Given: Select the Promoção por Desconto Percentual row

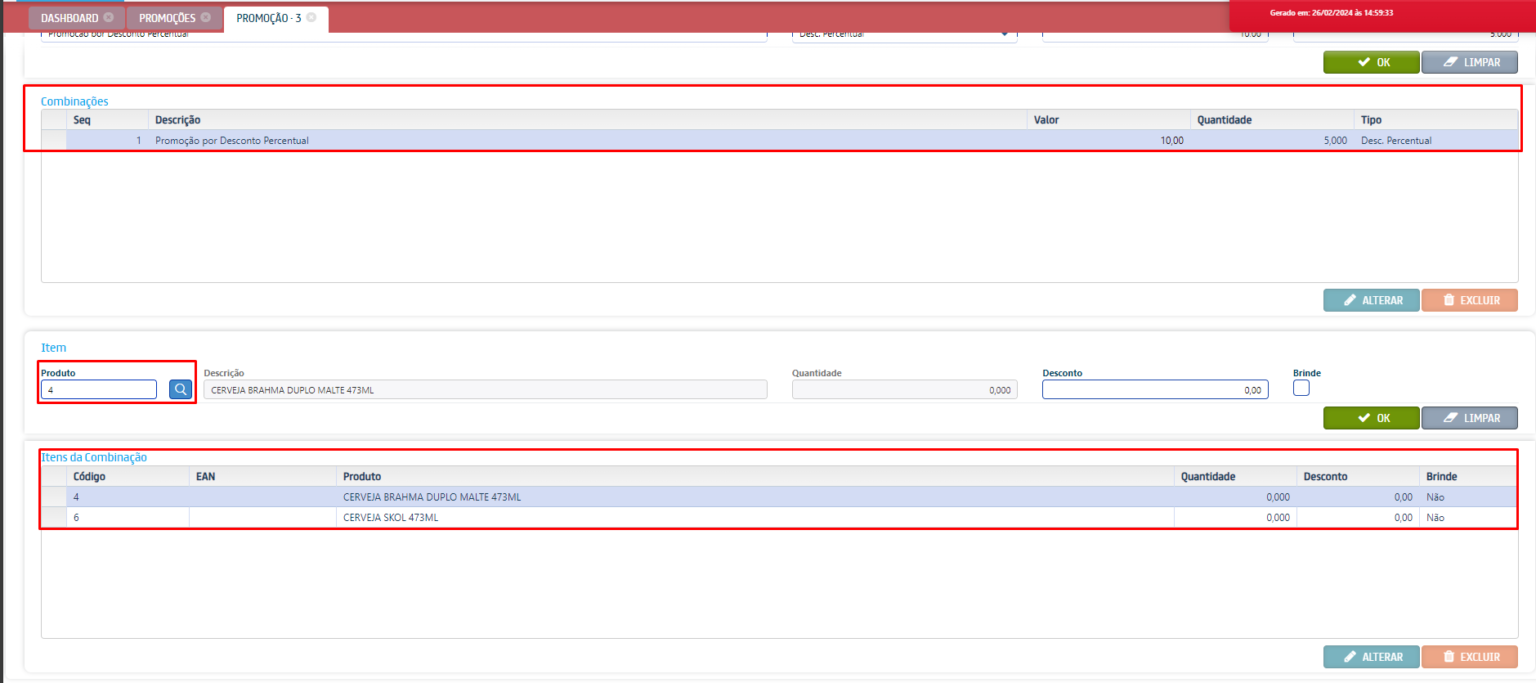Looking at the screenshot, I should coord(232,141).
